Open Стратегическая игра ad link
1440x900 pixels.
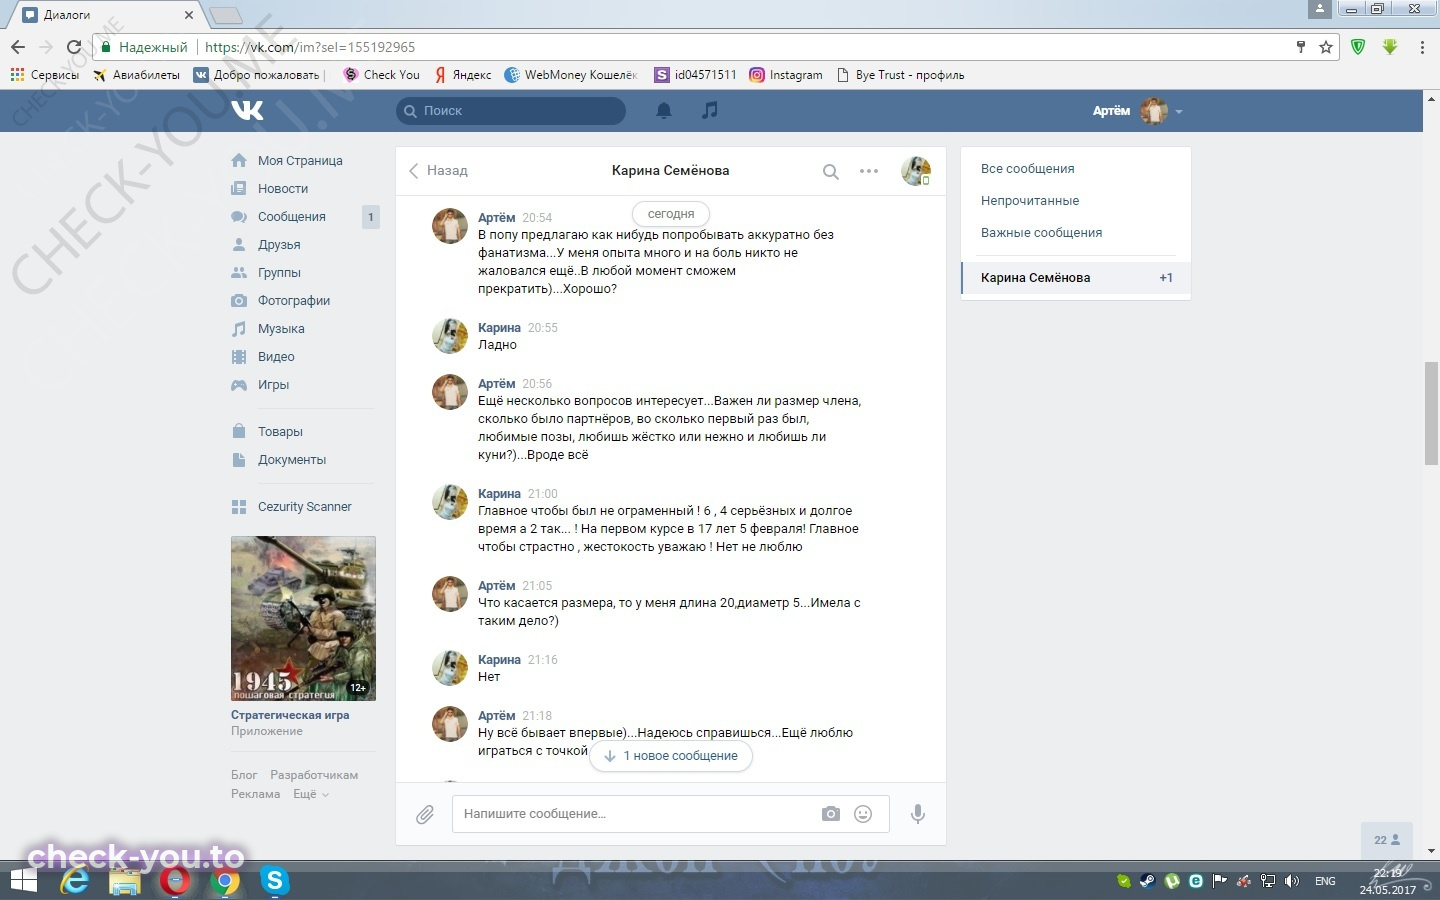[x=290, y=716]
